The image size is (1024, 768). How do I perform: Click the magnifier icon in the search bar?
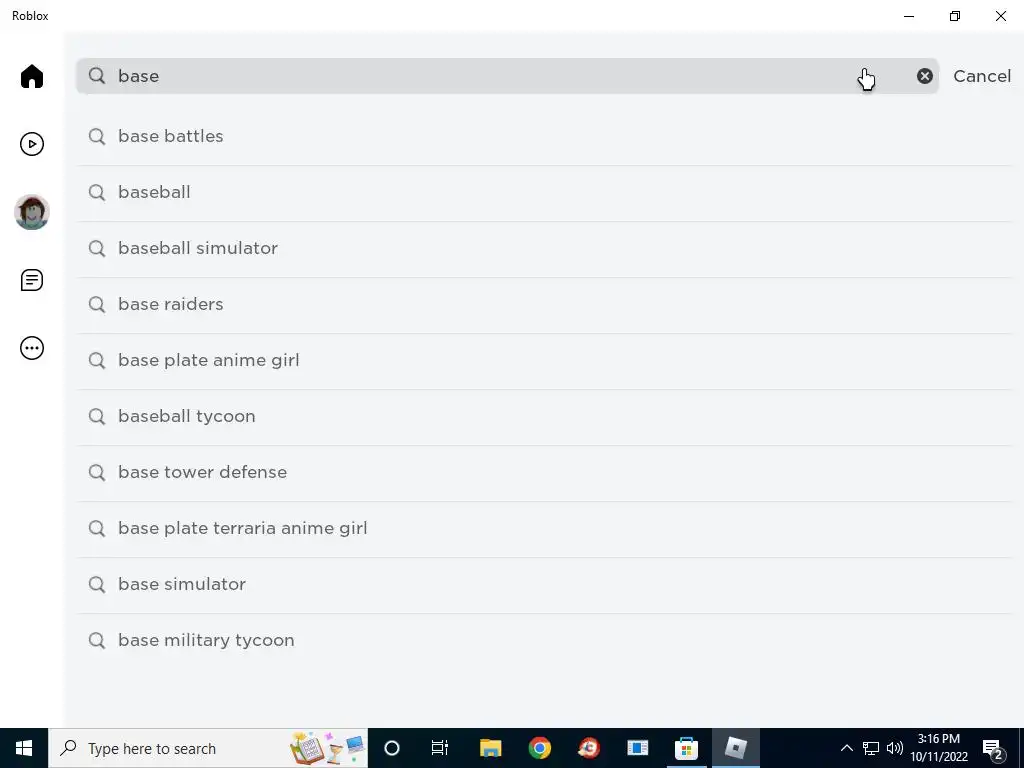[x=97, y=76]
